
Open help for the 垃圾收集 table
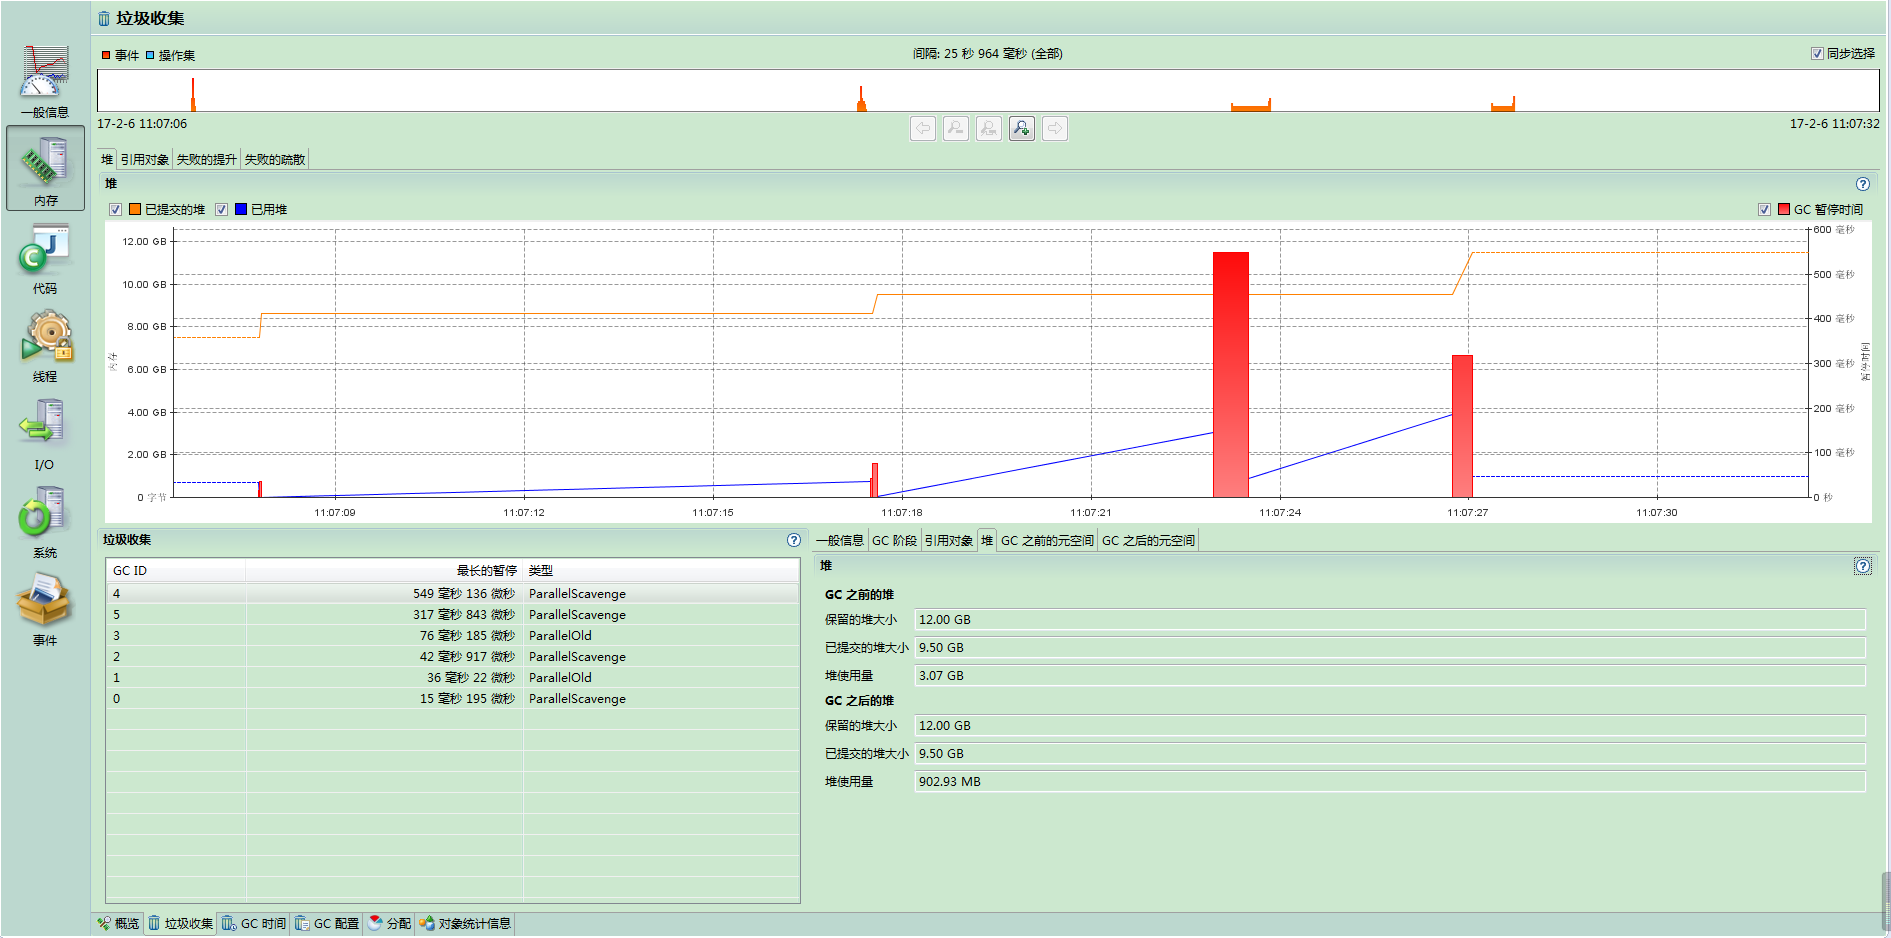[x=794, y=540]
